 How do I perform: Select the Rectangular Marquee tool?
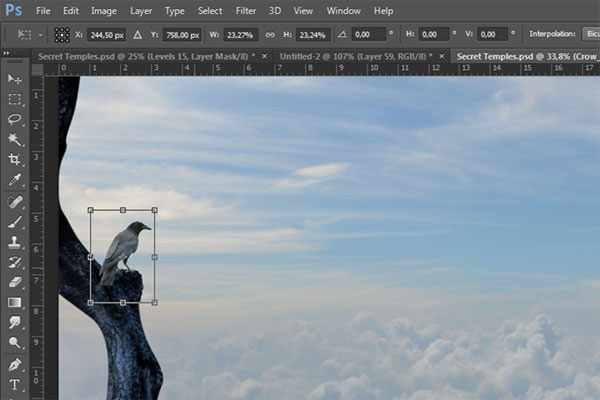(x=15, y=99)
